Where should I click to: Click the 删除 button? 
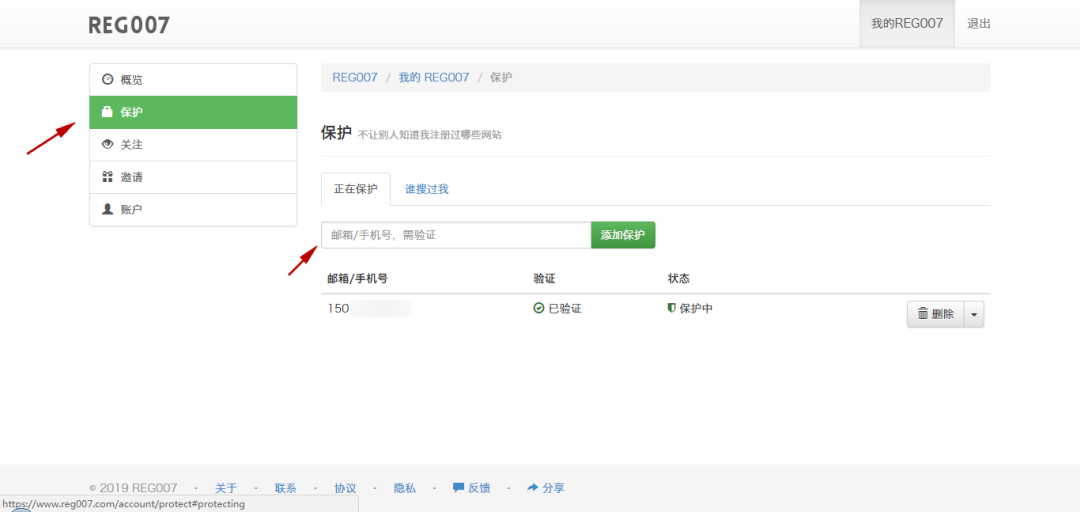pos(935,314)
